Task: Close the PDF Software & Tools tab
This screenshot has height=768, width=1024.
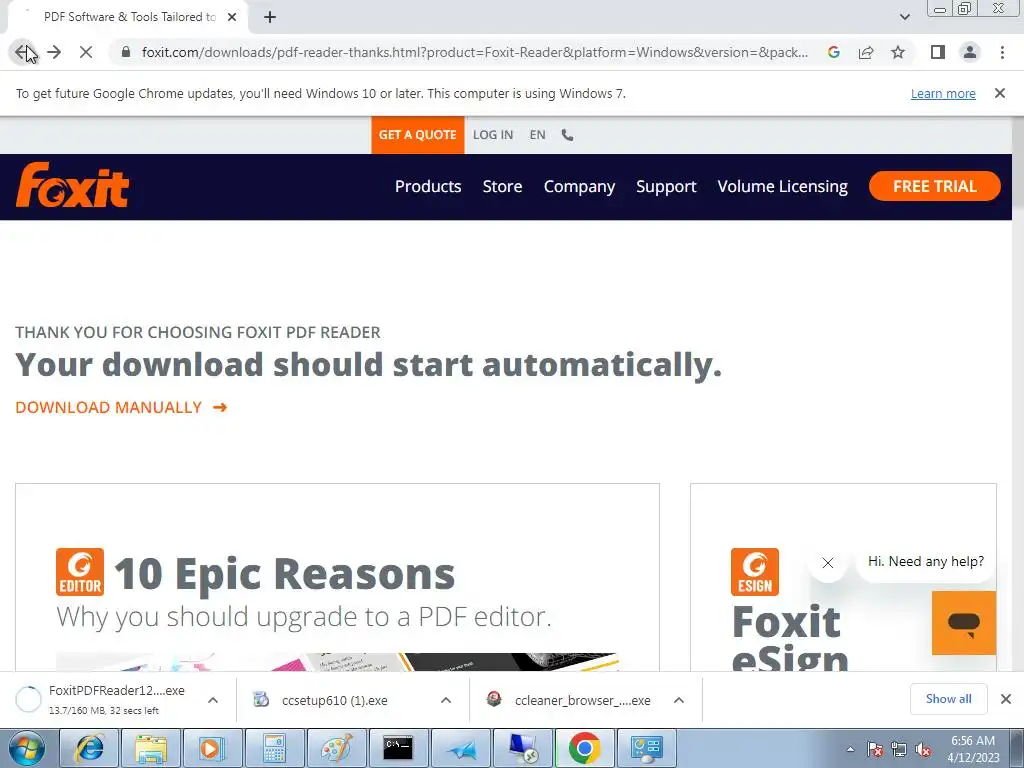Action: point(232,17)
